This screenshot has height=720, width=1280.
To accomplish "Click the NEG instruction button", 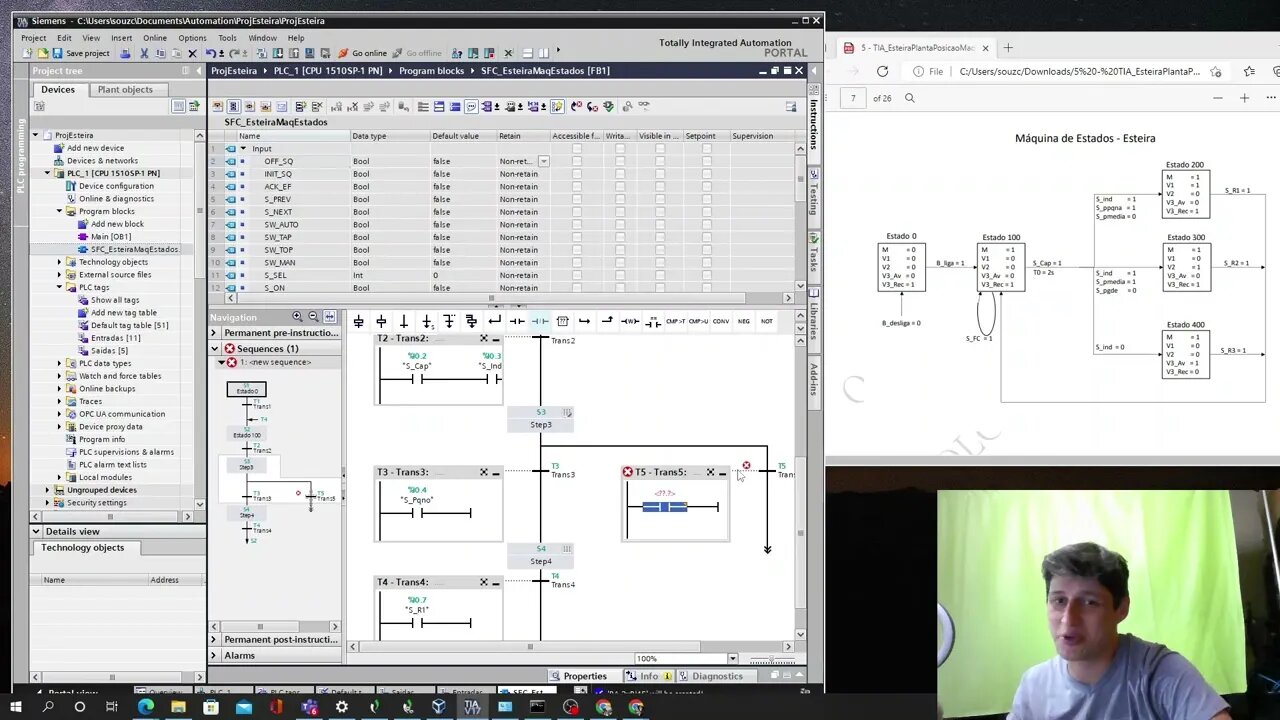I will 744,321.
